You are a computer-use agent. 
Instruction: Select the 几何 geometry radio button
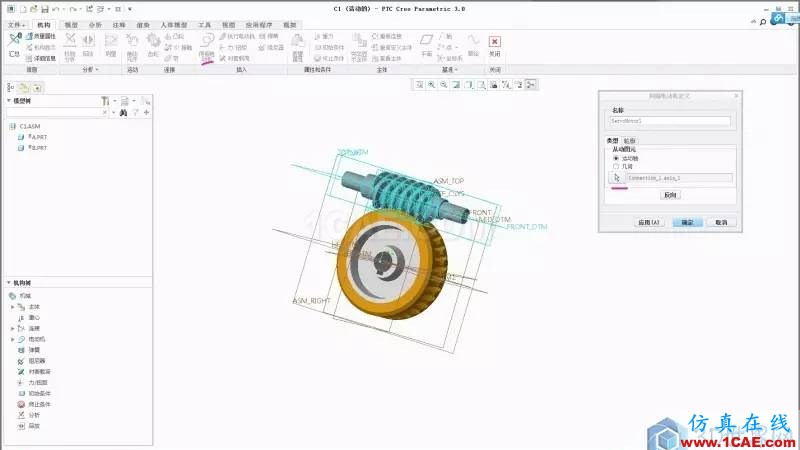(616, 167)
